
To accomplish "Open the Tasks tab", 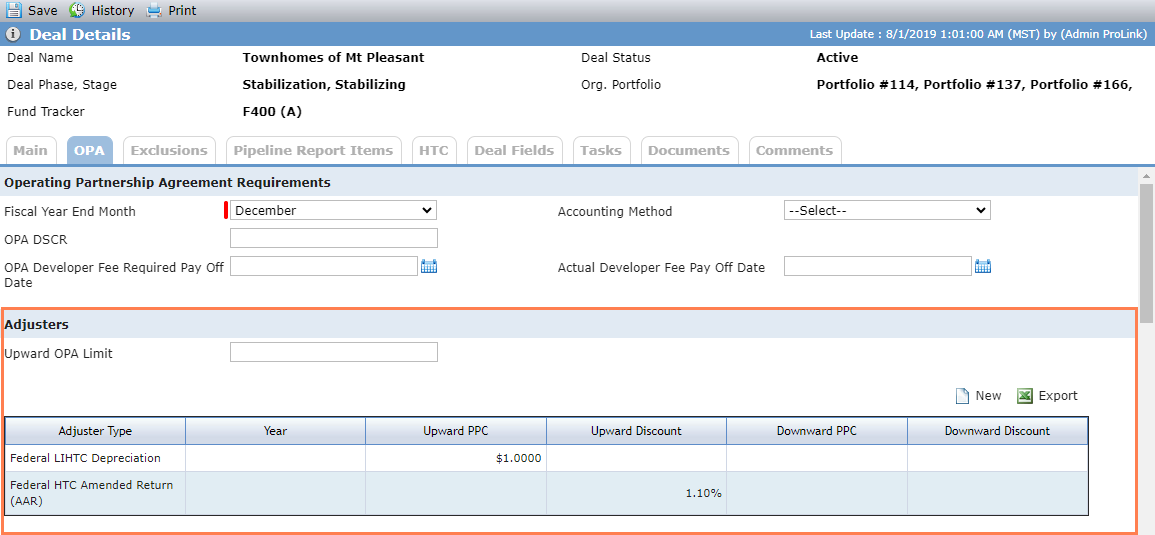I will click(x=601, y=150).
